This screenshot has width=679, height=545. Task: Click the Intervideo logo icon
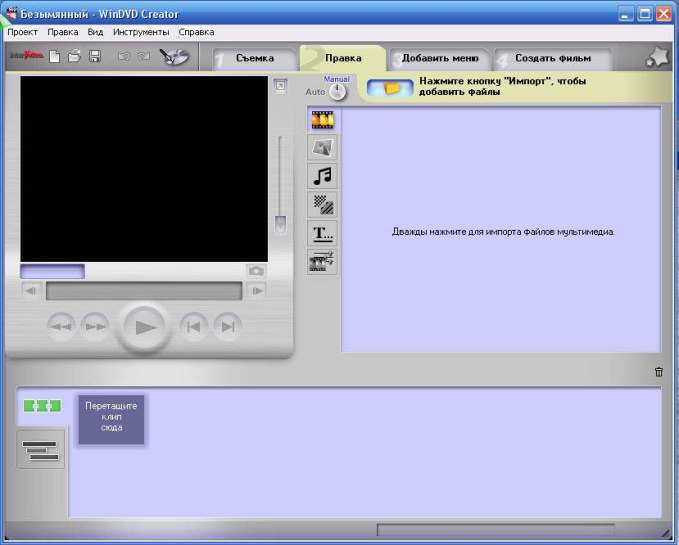coord(26,56)
